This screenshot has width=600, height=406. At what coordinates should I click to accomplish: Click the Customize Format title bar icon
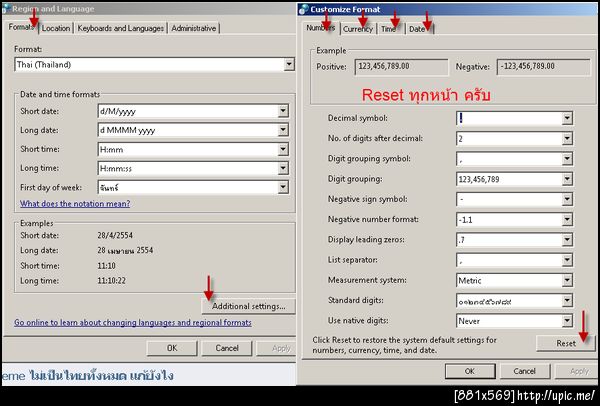click(x=304, y=9)
